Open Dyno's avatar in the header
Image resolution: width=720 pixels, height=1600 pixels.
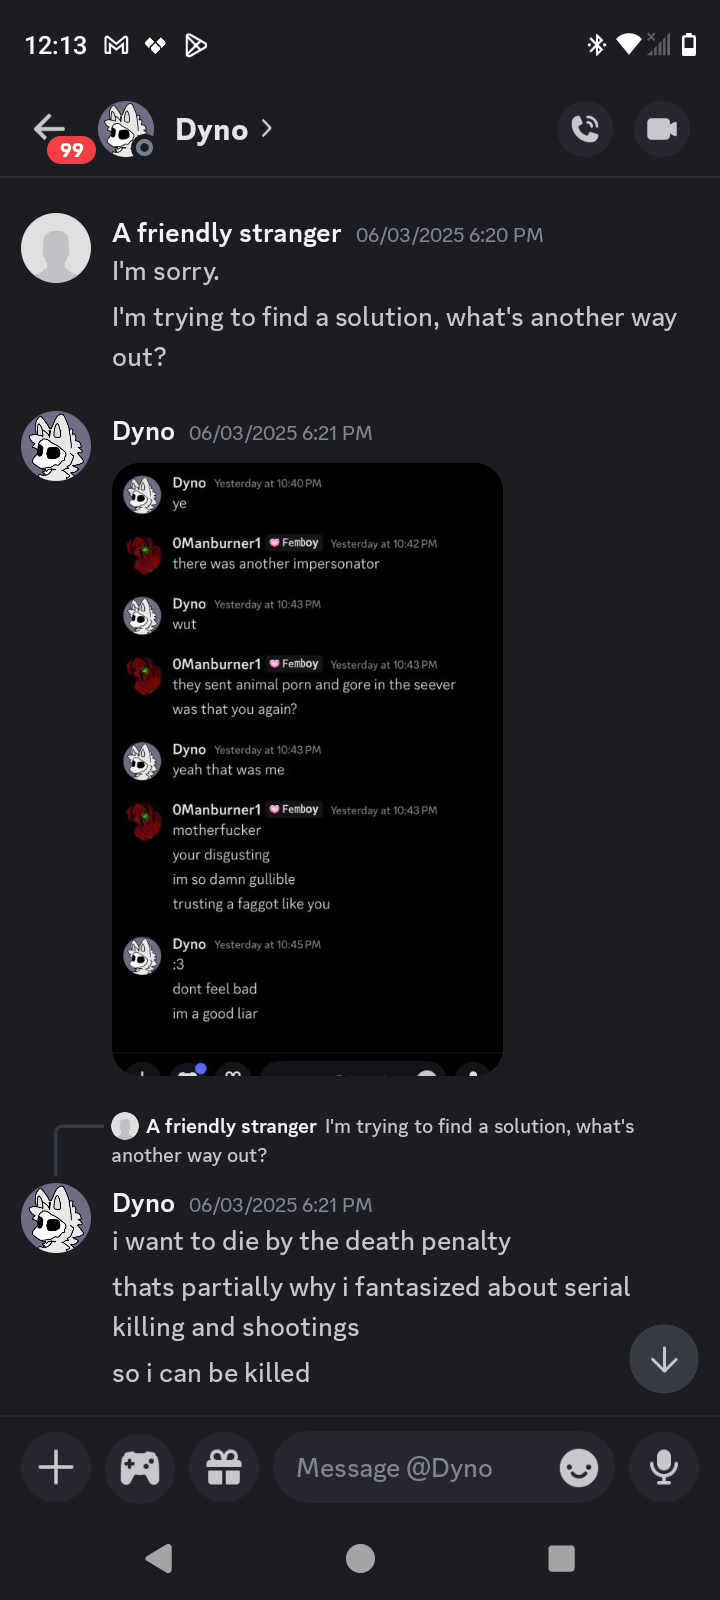point(126,129)
